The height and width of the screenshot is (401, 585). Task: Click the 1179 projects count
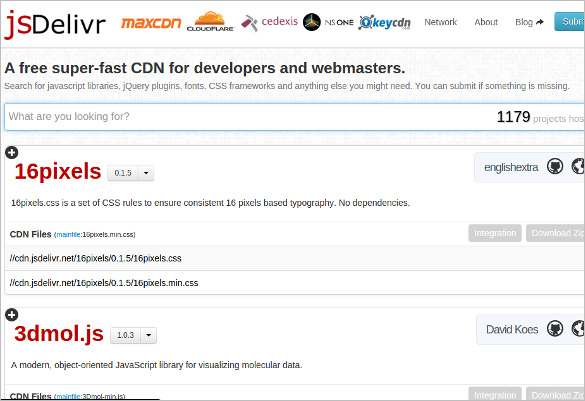click(513, 117)
